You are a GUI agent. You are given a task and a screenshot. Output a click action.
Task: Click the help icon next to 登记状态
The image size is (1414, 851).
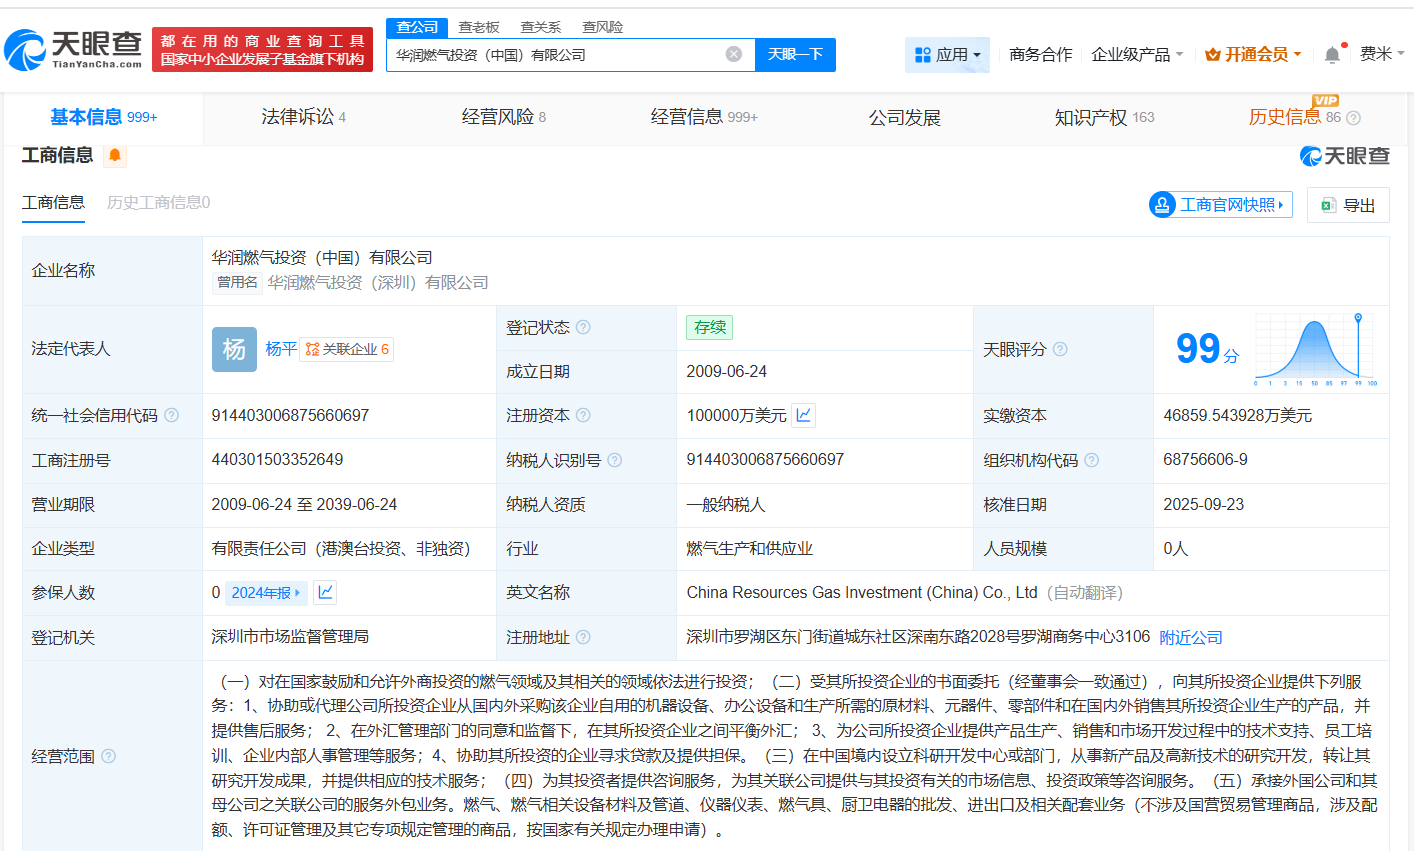pyautogui.click(x=584, y=327)
